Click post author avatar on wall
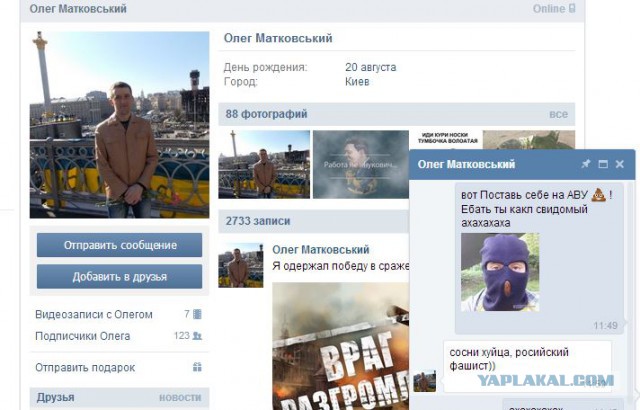Viewport: 640px width, 410px height. [241, 265]
